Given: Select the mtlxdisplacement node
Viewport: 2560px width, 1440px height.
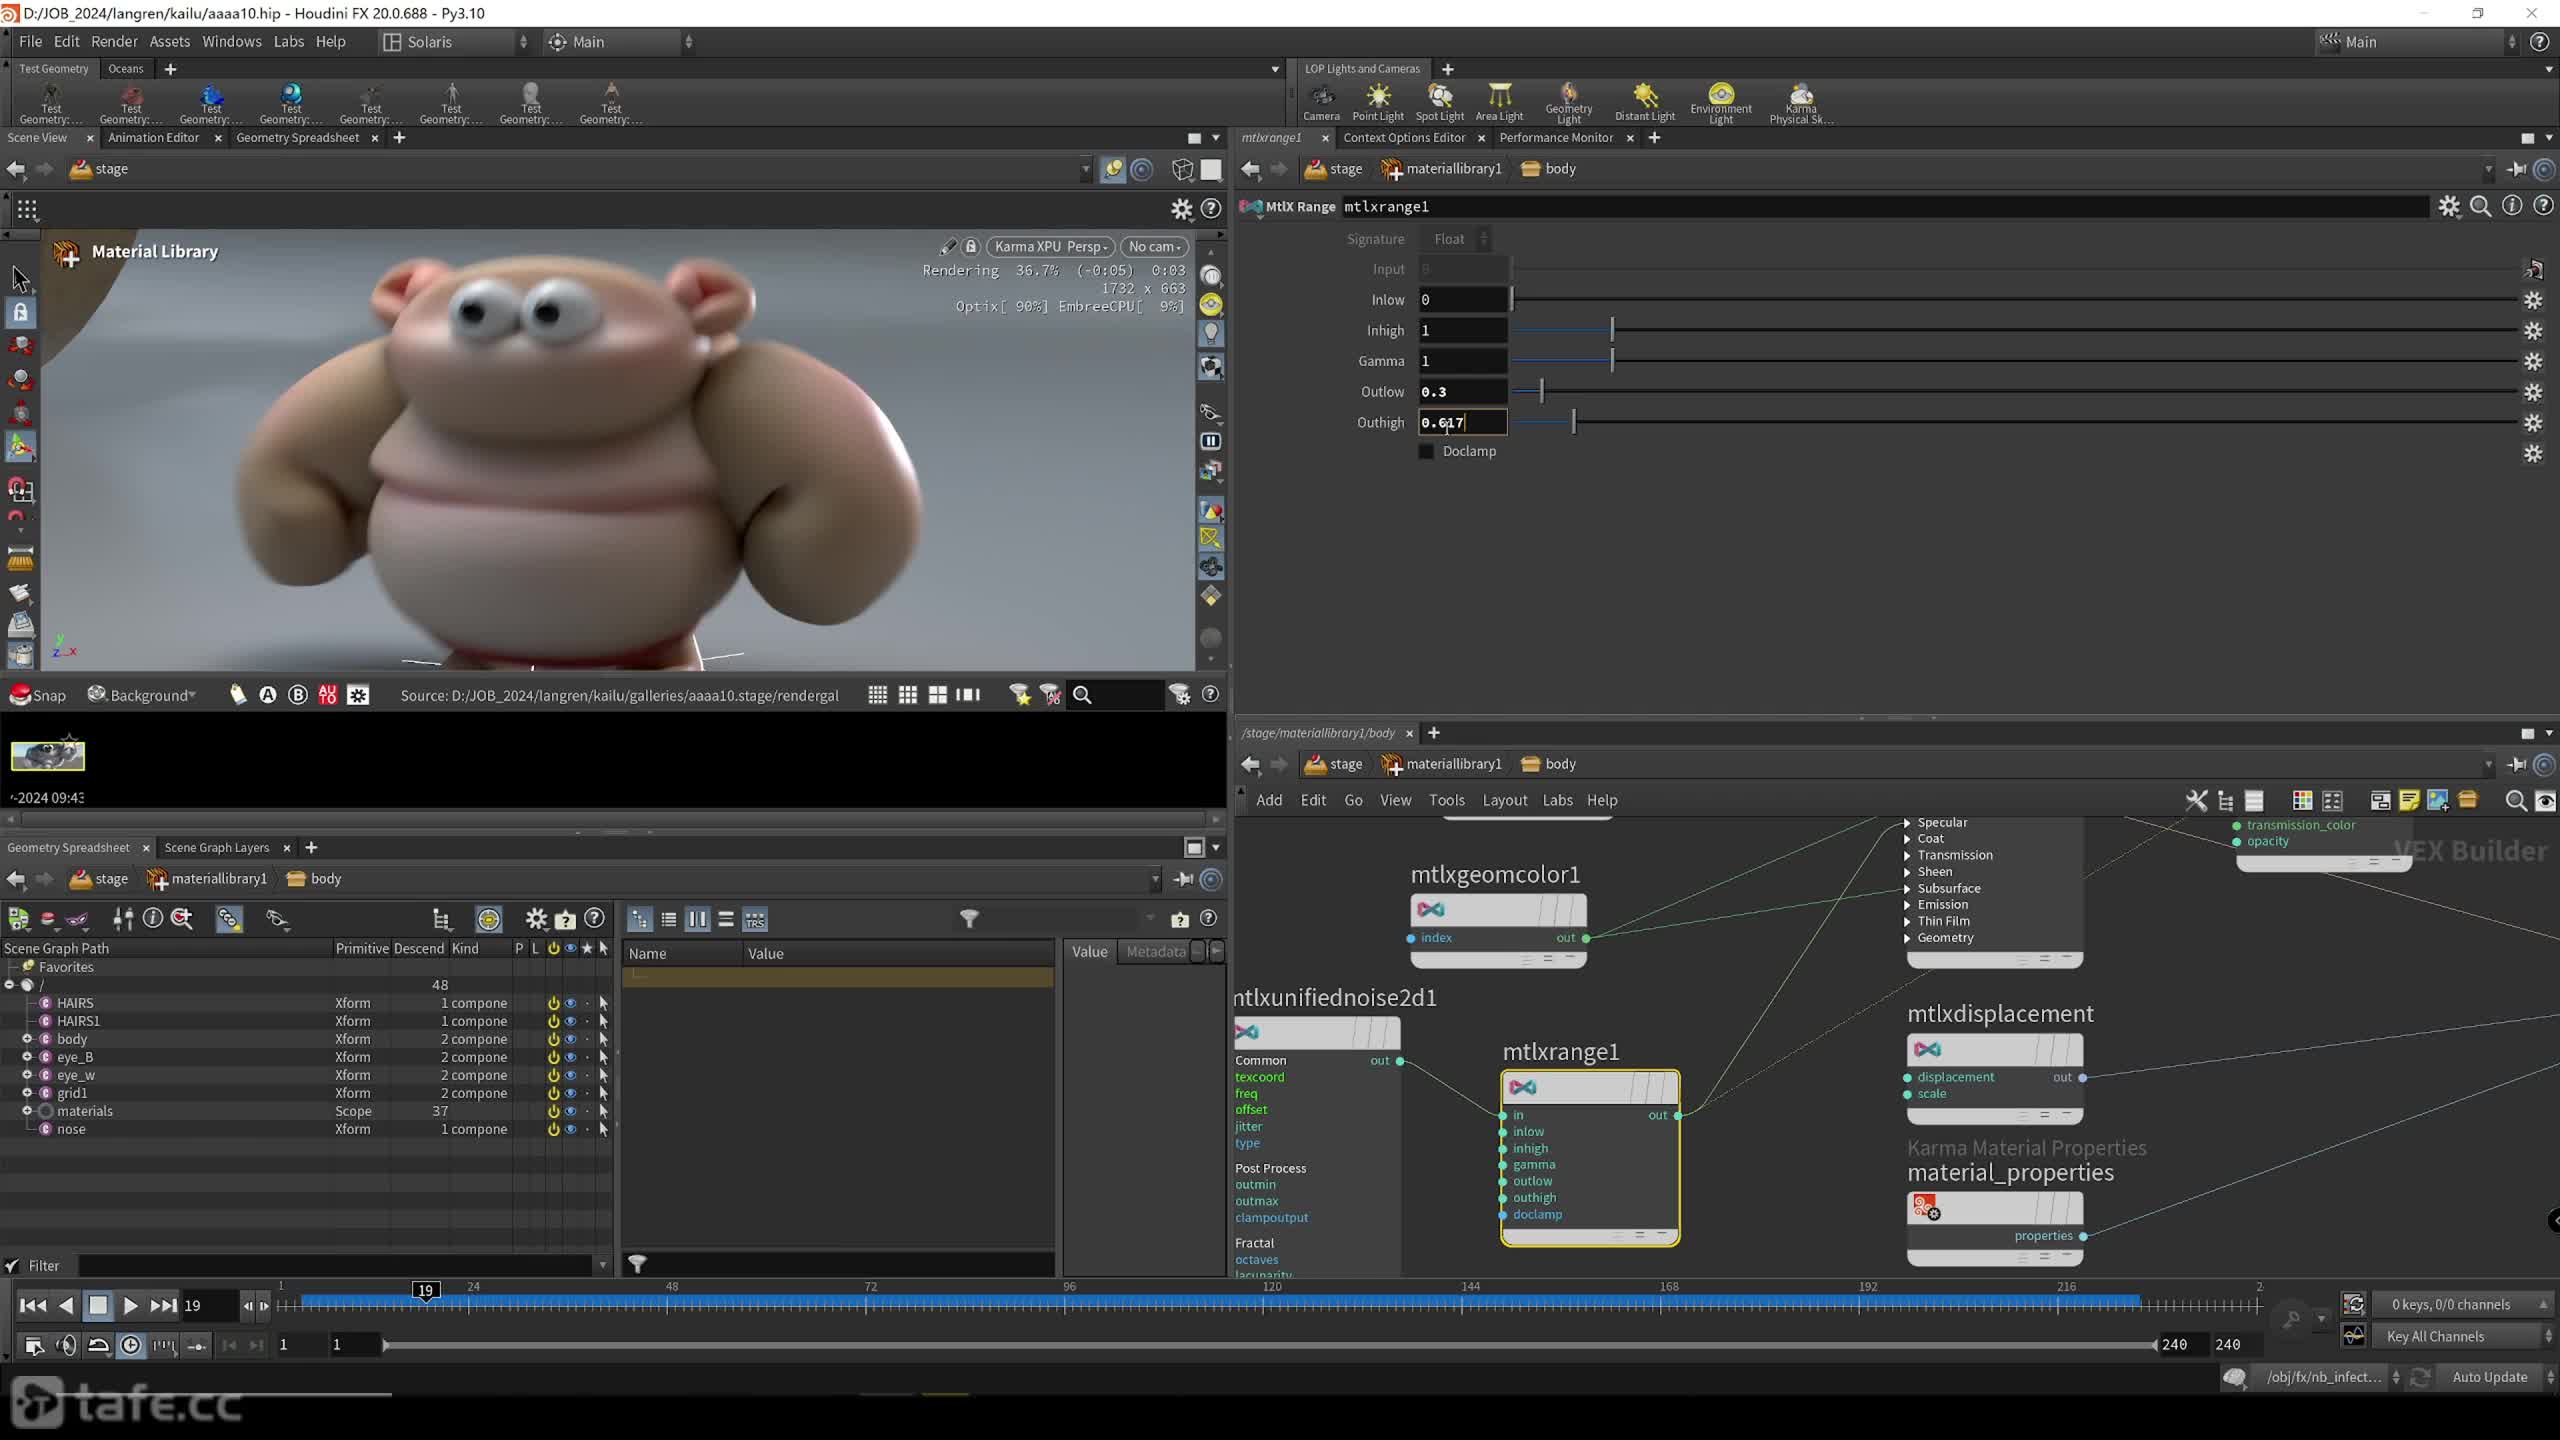Looking at the screenshot, I should click(1994, 1050).
